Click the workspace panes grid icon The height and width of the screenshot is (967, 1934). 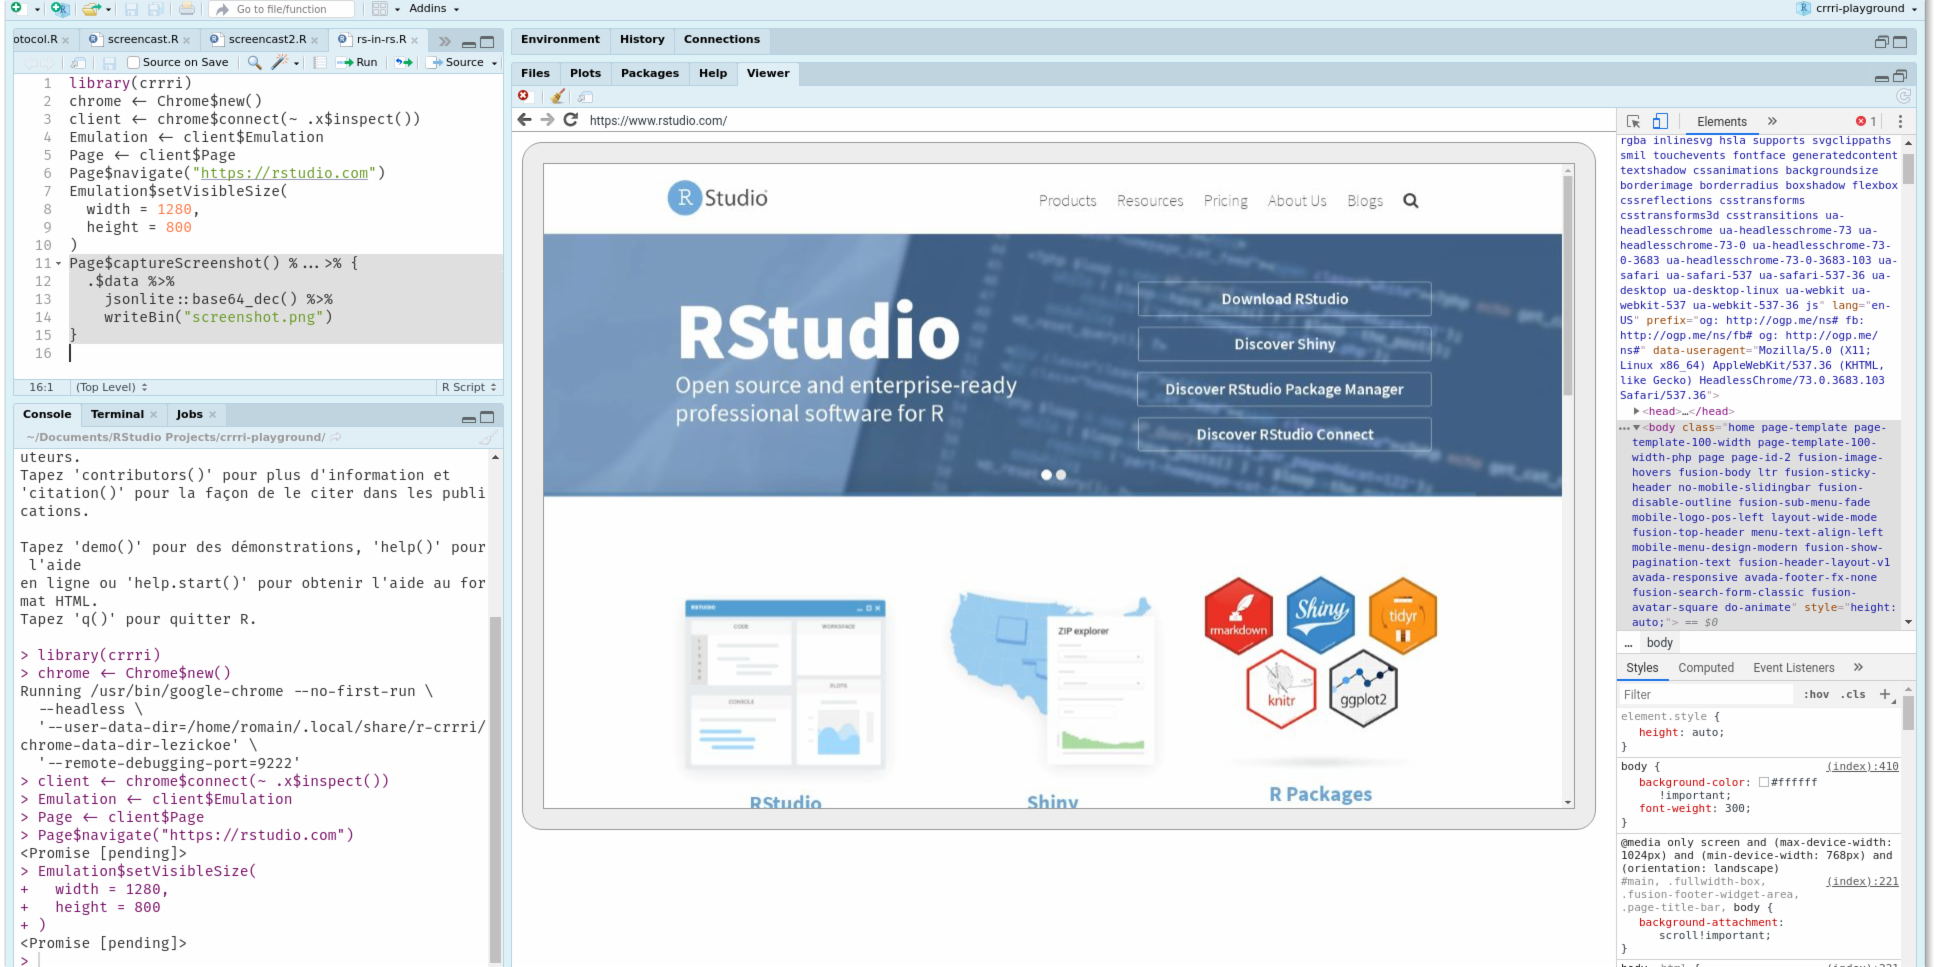[380, 9]
